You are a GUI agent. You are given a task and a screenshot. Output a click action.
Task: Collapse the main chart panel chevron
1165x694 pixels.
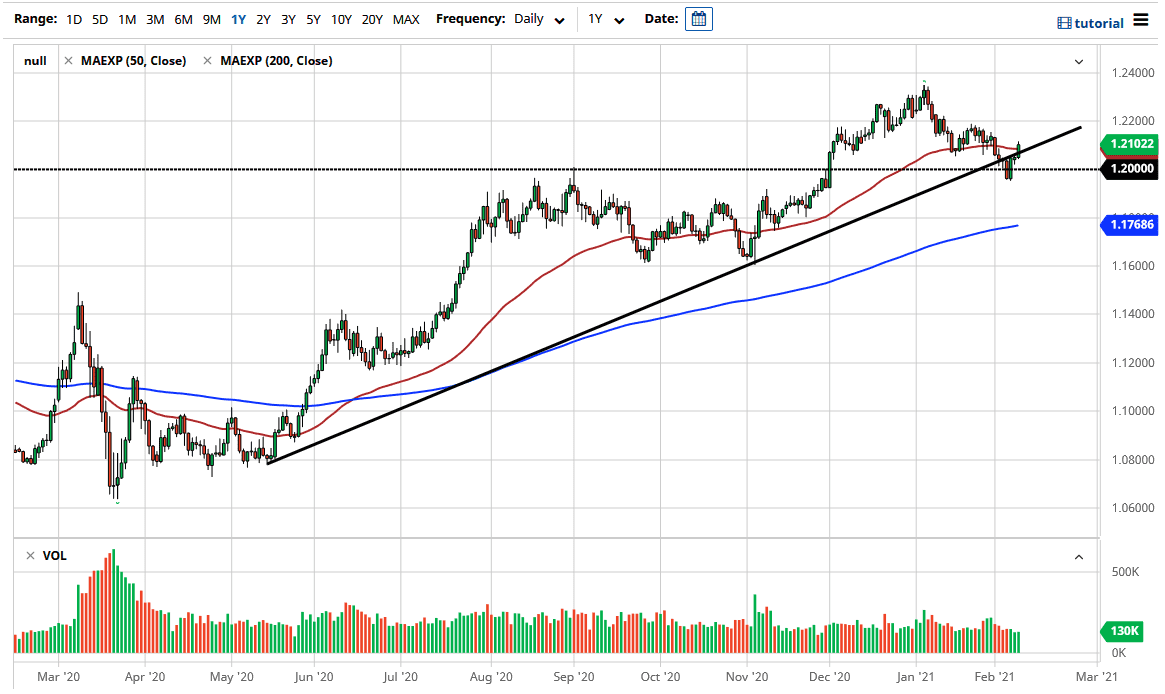point(1079,62)
